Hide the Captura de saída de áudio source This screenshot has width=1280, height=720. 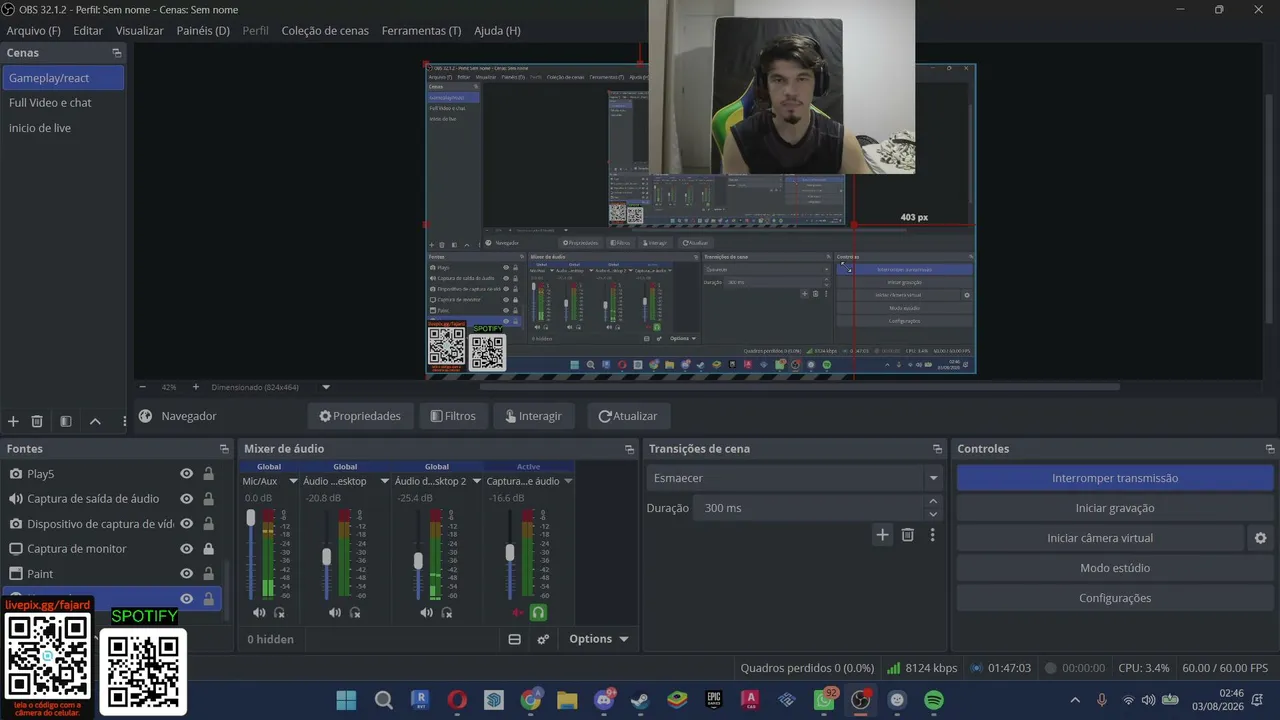point(186,499)
